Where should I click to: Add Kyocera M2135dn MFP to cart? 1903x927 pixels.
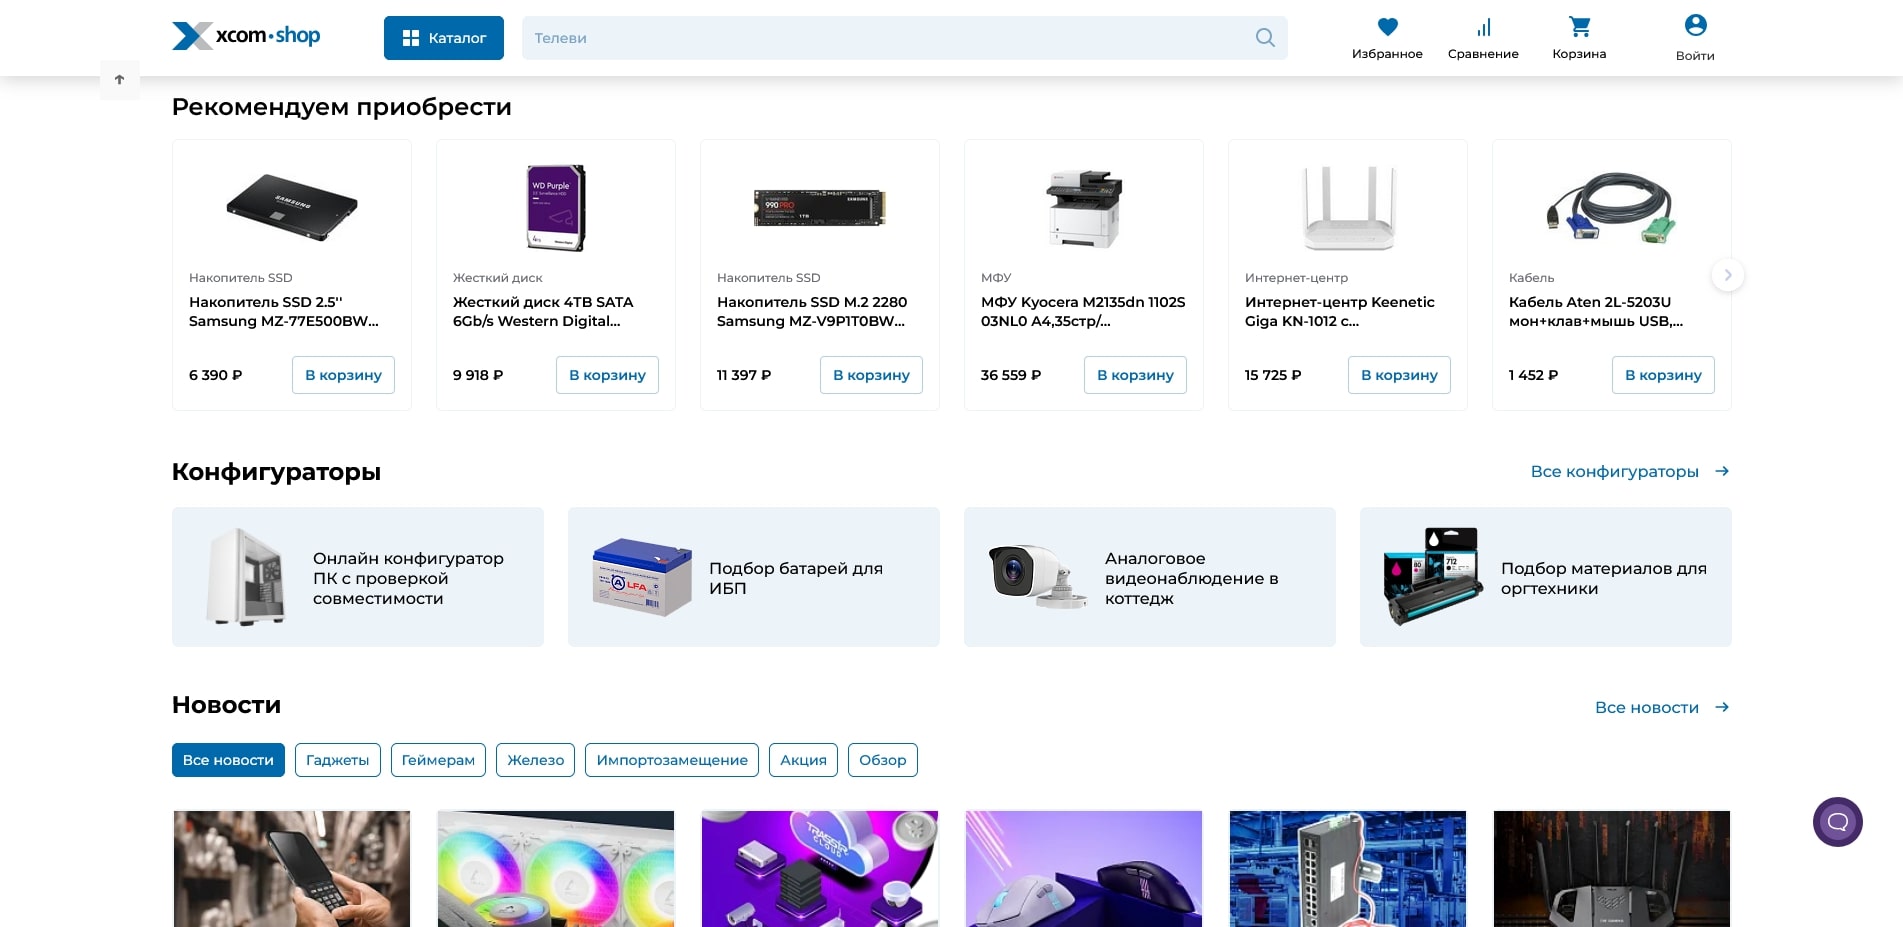click(x=1135, y=375)
